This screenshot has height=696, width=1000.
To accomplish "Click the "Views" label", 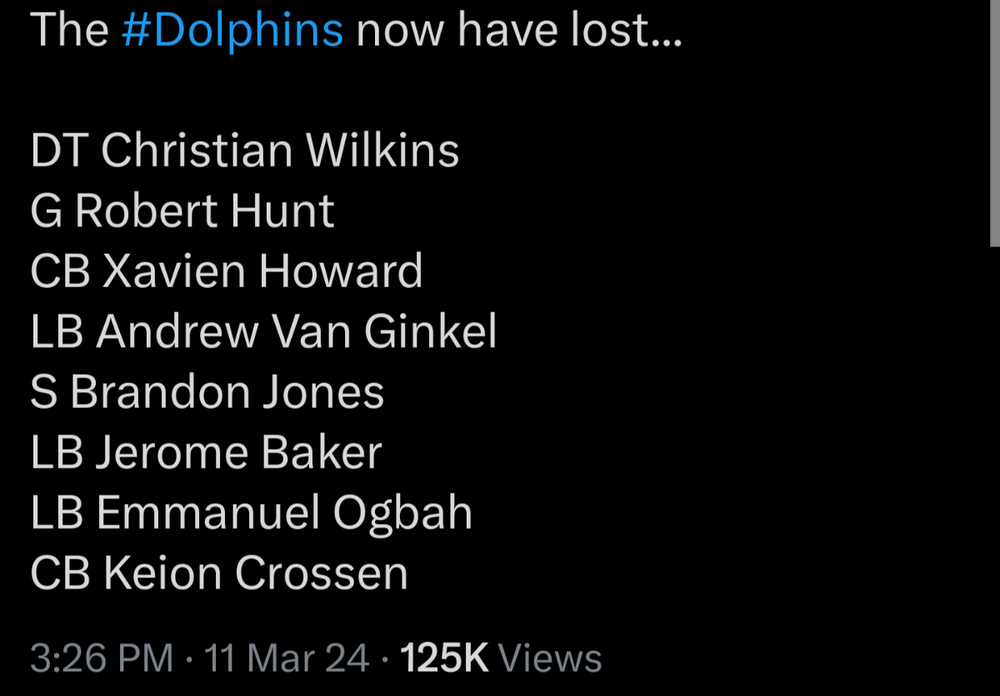I will (x=550, y=658).
